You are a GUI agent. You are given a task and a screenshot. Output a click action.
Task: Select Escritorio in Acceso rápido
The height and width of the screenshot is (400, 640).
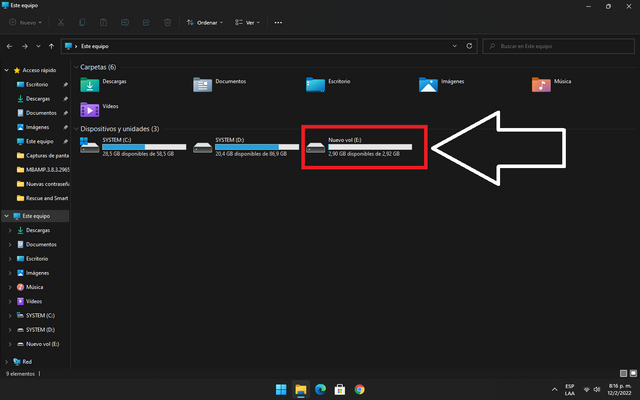(x=37, y=84)
